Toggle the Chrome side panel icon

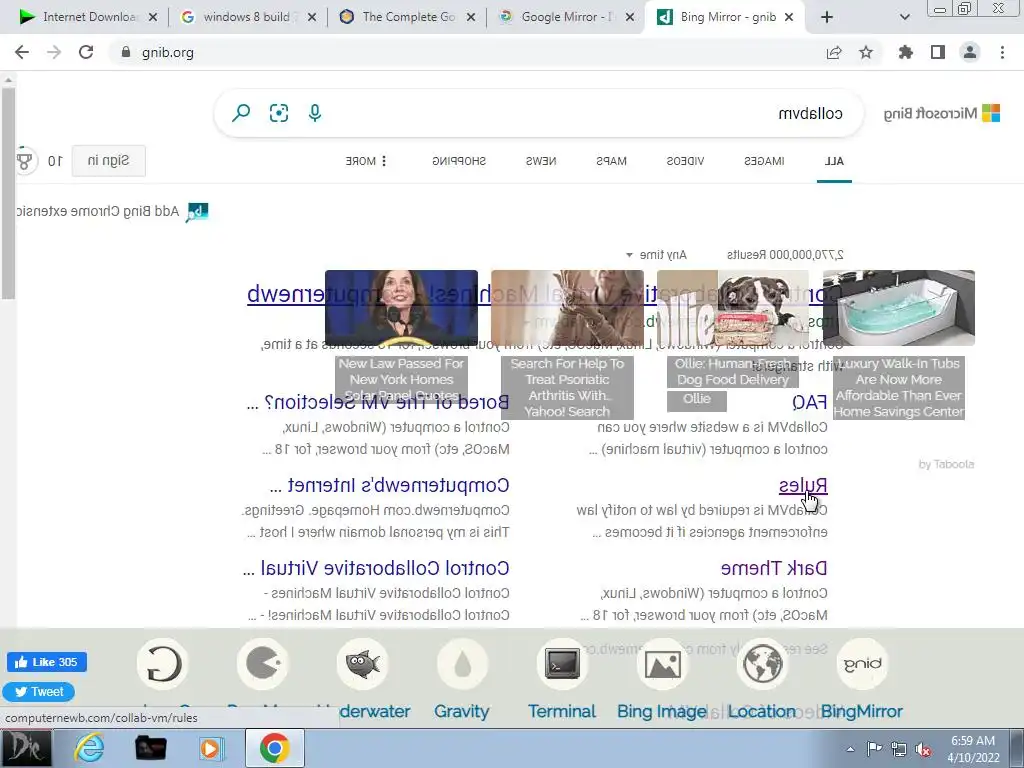click(x=938, y=52)
